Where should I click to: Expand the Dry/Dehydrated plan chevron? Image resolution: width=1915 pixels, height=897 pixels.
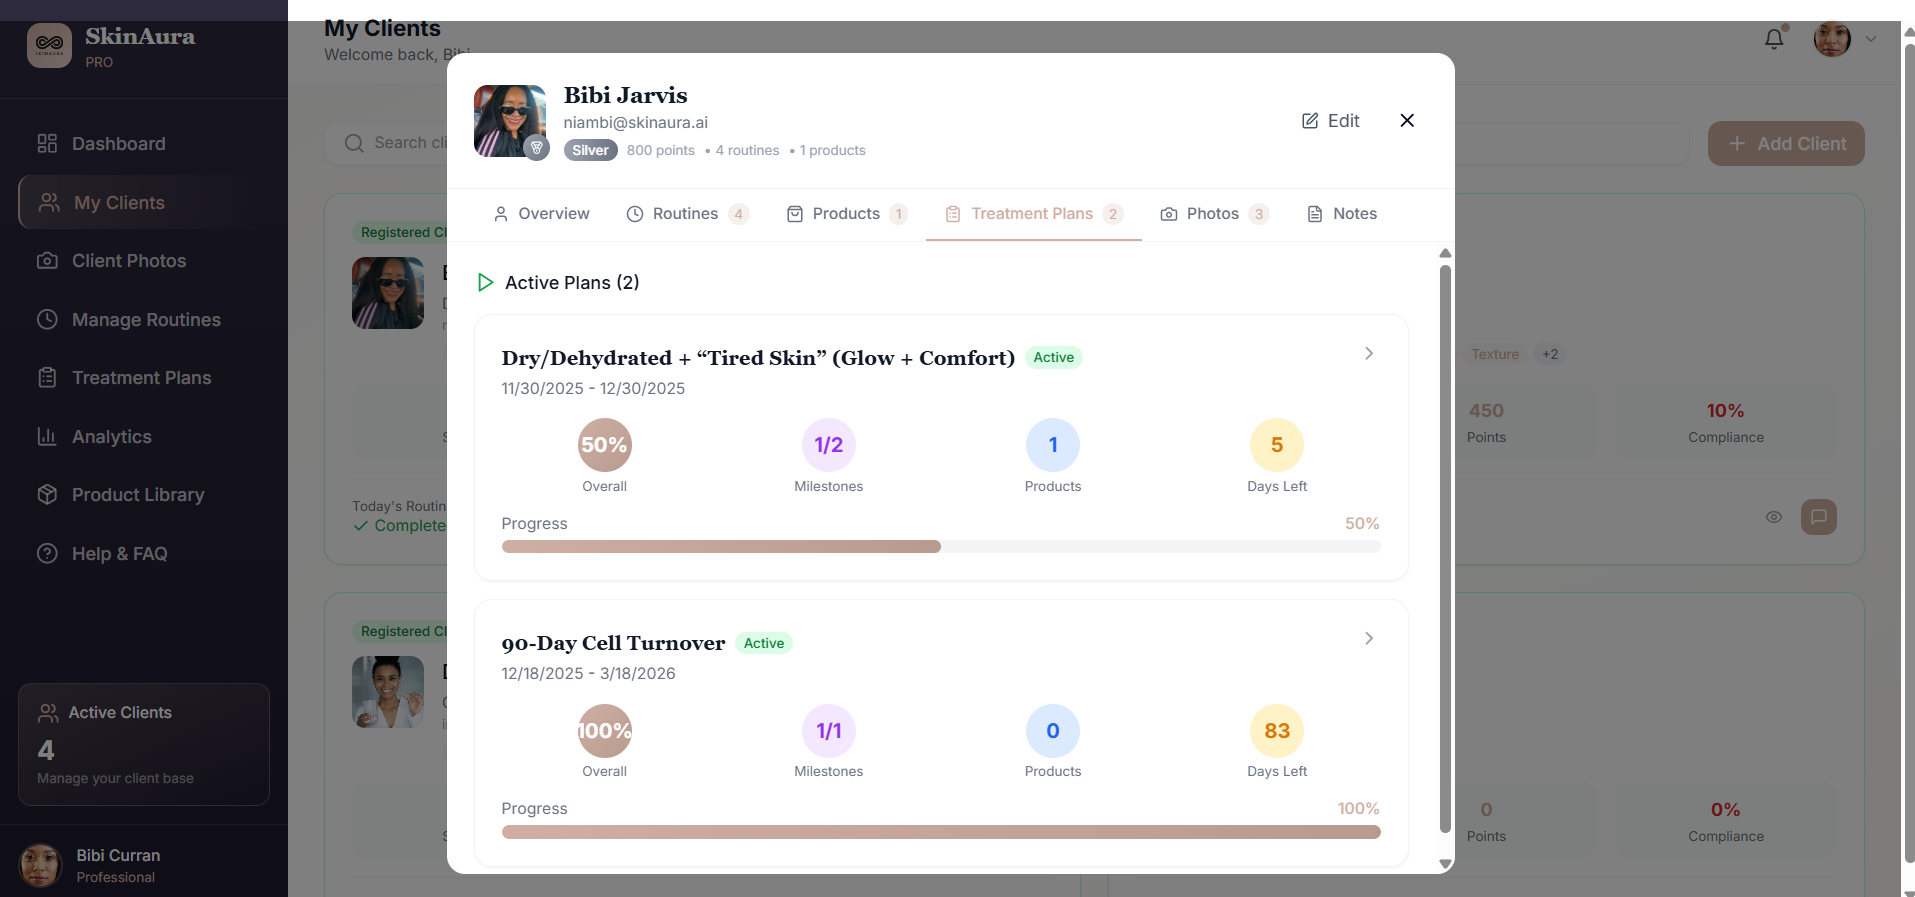click(x=1368, y=354)
